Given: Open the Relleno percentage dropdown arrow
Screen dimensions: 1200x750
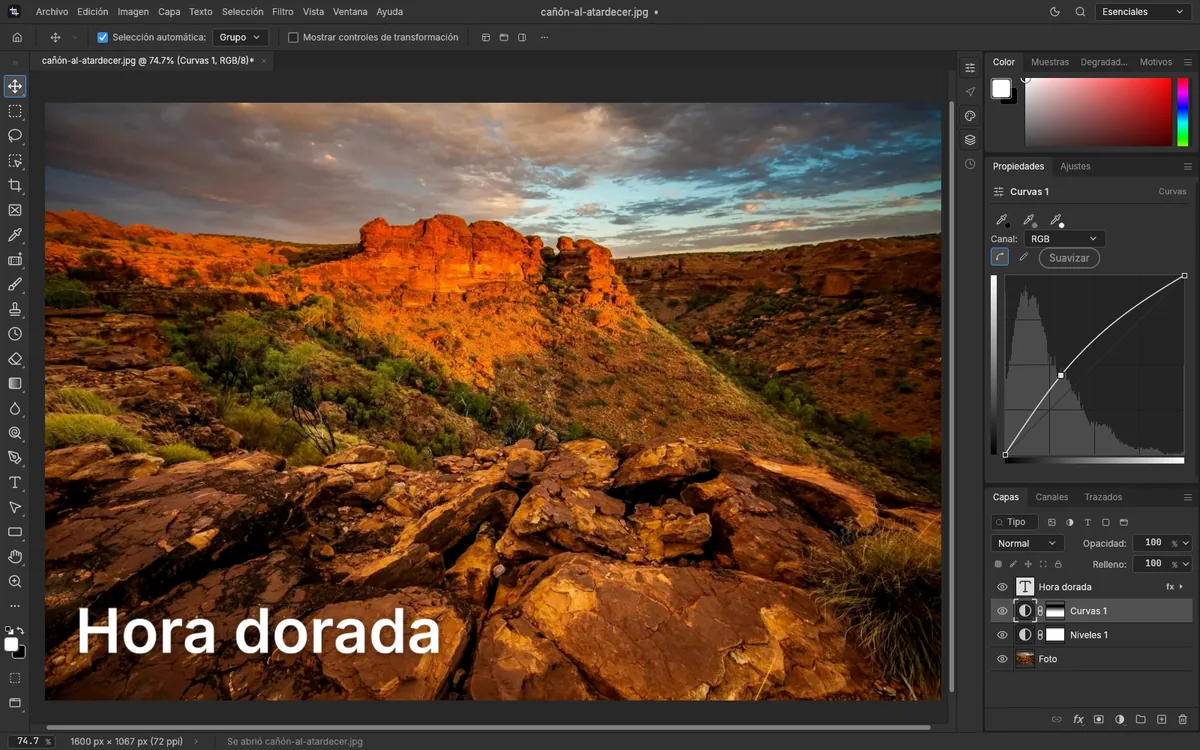Looking at the screenshot, I should [x=1186, y=564].
